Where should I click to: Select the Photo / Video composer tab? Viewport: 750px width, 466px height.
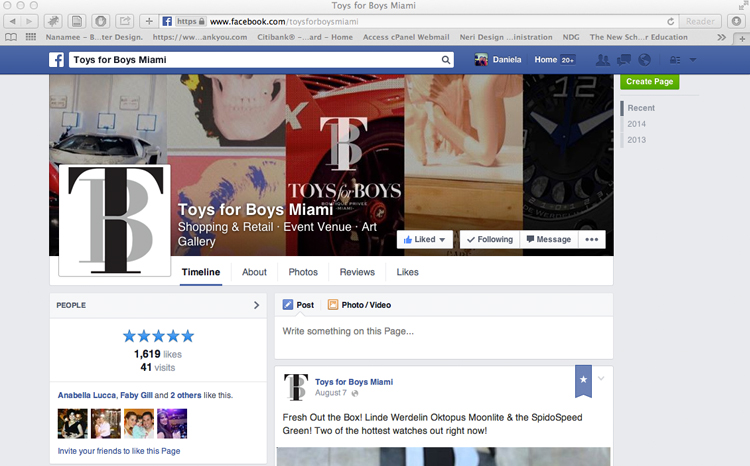(359, 305)
